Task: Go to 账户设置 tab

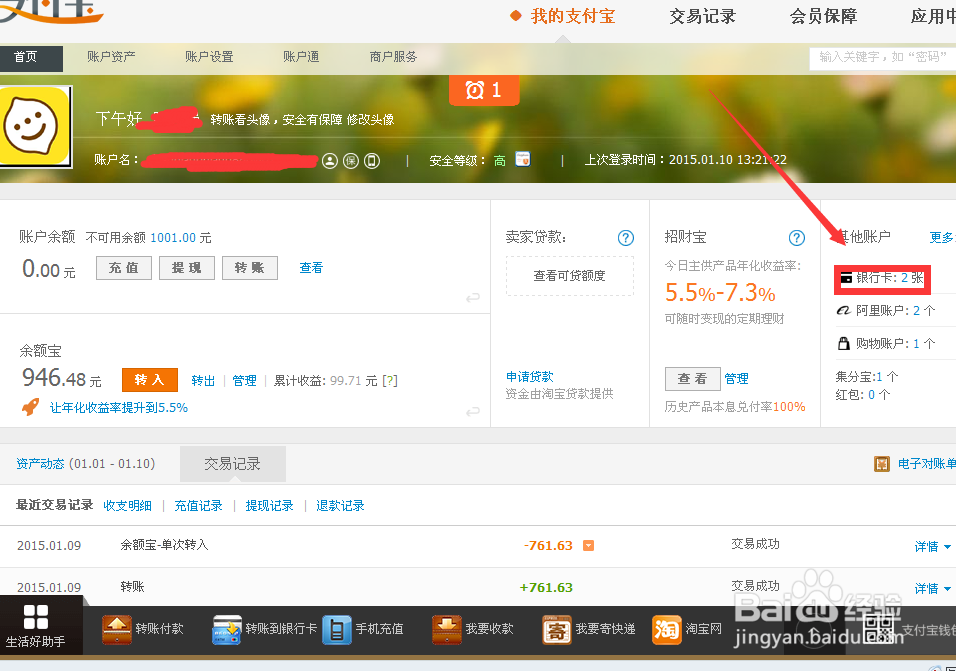Action: pos(209,57)
